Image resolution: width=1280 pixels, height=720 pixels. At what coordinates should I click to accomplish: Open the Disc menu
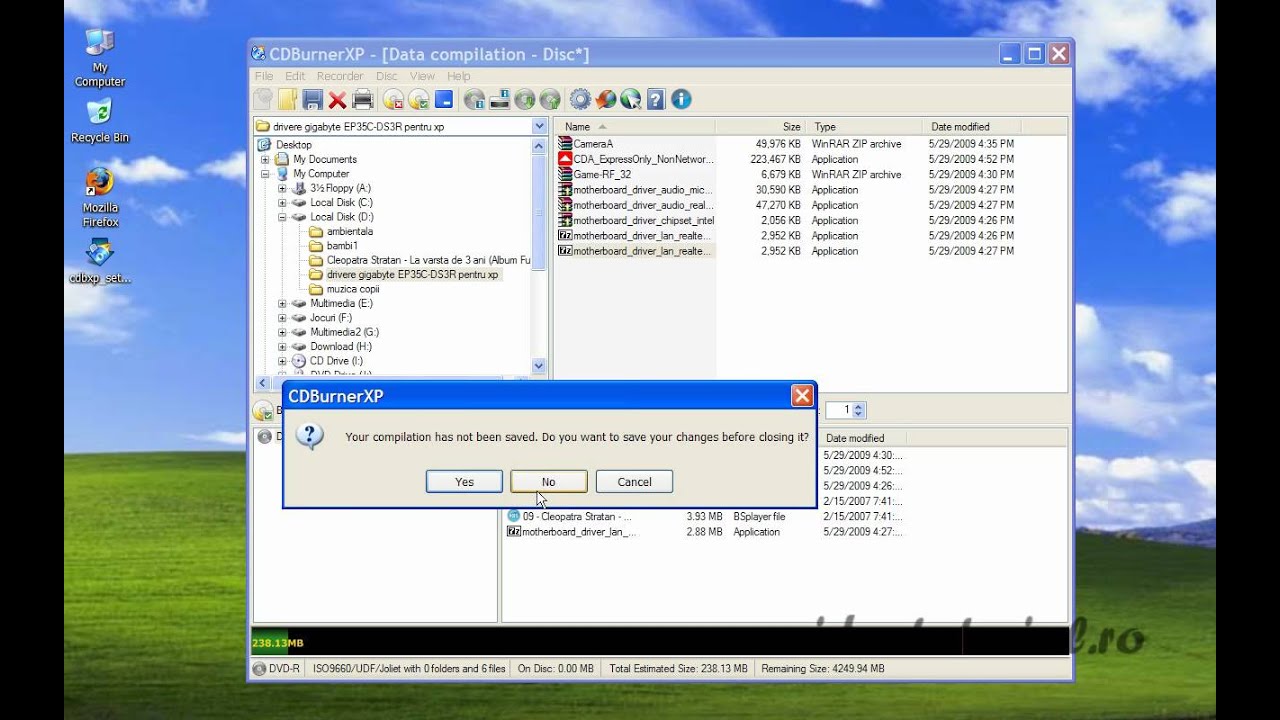pos(387,76)
